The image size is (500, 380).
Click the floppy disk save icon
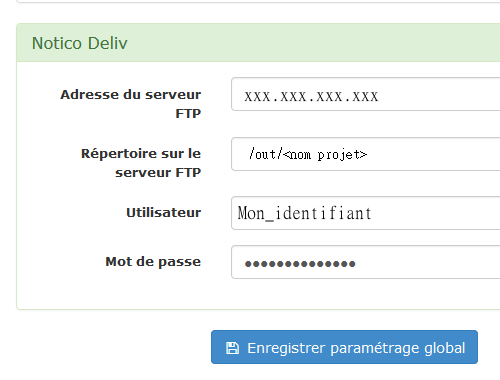[x=232, y=348]
